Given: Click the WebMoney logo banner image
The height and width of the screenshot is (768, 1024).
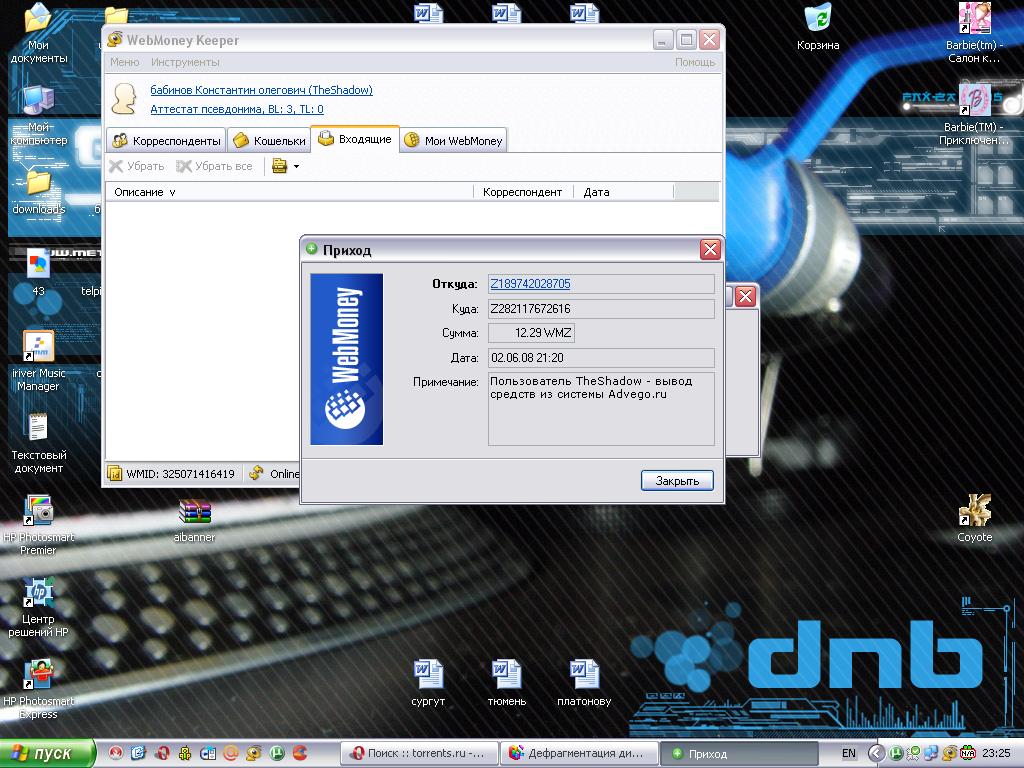Looking at the screenshot, I should point(346,359).
